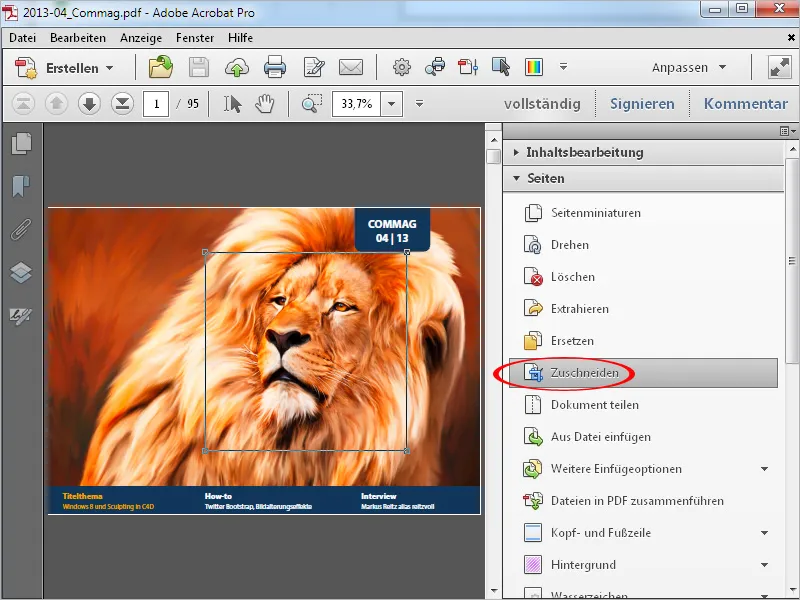Go to next page arrow
The height and width of the screenshot is (600, 800).
coord(89,104)
